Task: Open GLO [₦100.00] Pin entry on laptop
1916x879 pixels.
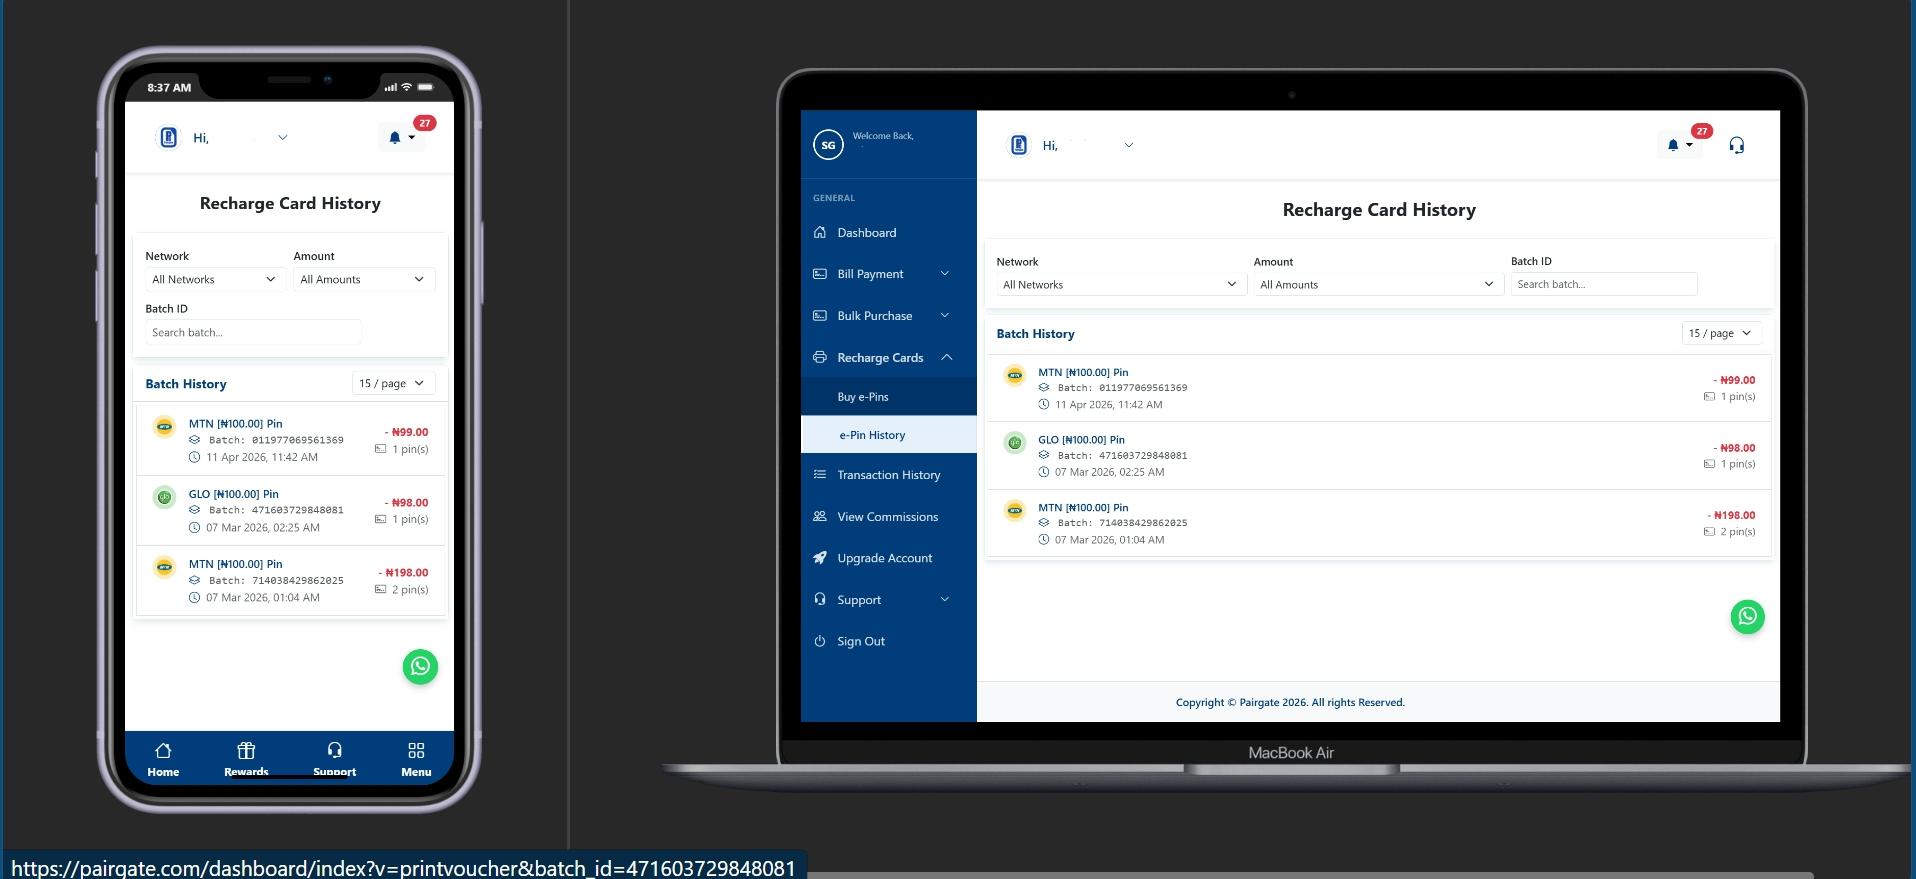Action: point(1378,455)
